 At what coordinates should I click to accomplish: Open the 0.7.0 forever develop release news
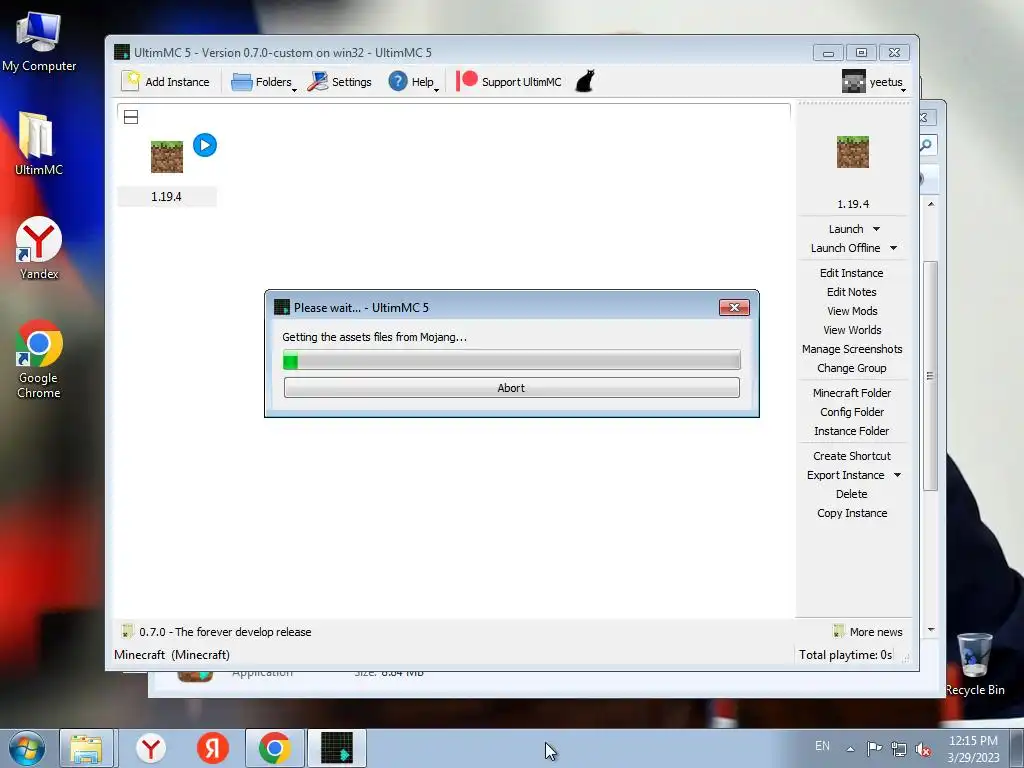coord(225,632)
